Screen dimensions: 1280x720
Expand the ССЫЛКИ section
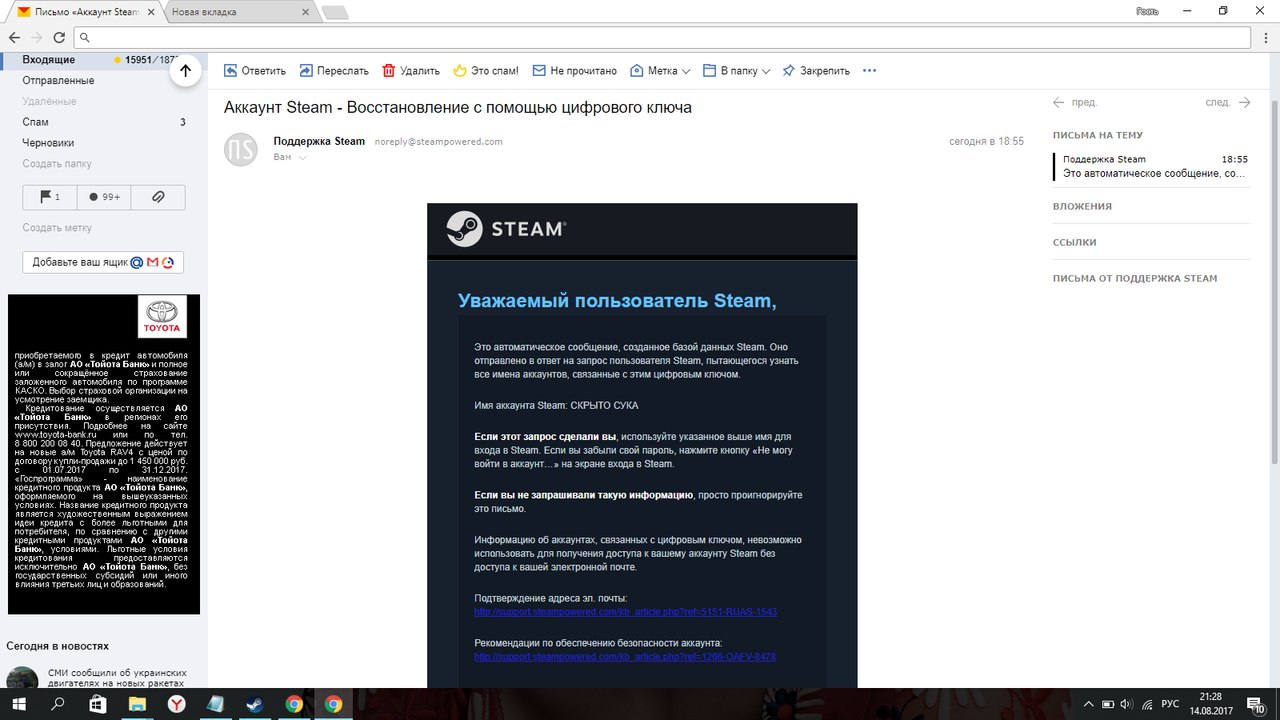click(1074, 242)
